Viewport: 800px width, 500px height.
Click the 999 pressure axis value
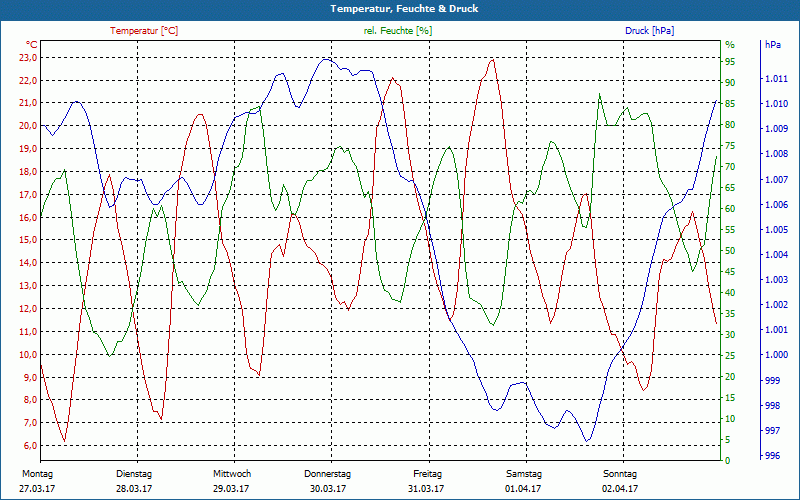click(x=772, y=381)
